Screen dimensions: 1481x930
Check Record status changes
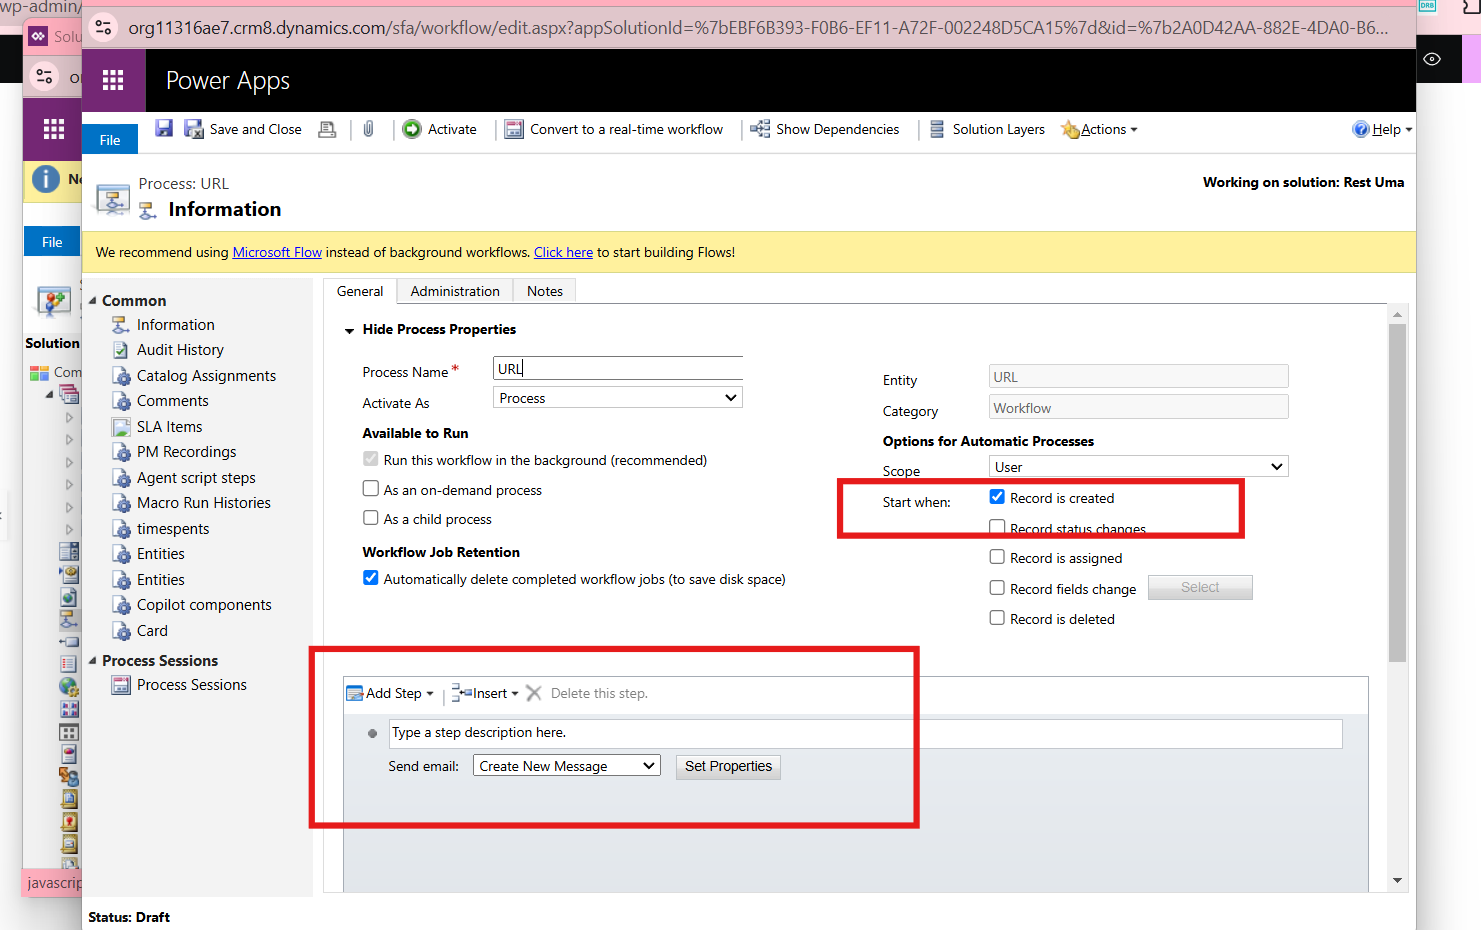997,527
